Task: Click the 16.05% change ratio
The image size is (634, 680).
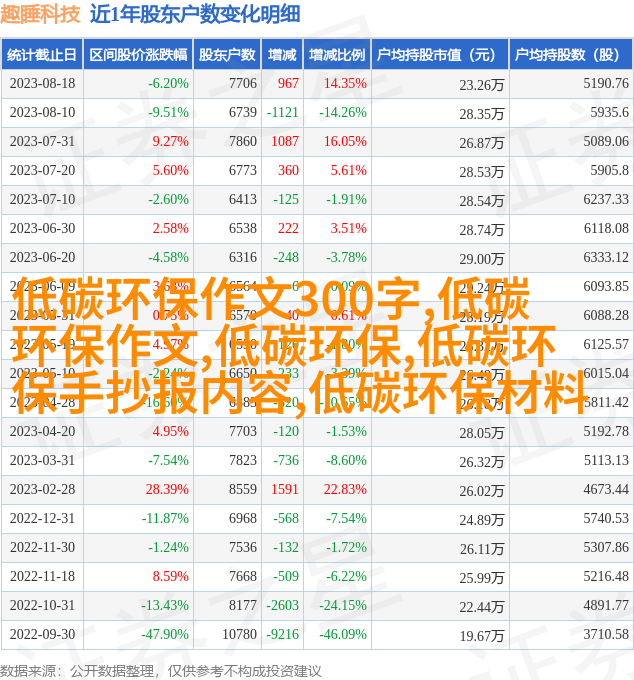Action: (x=345, y=141)
